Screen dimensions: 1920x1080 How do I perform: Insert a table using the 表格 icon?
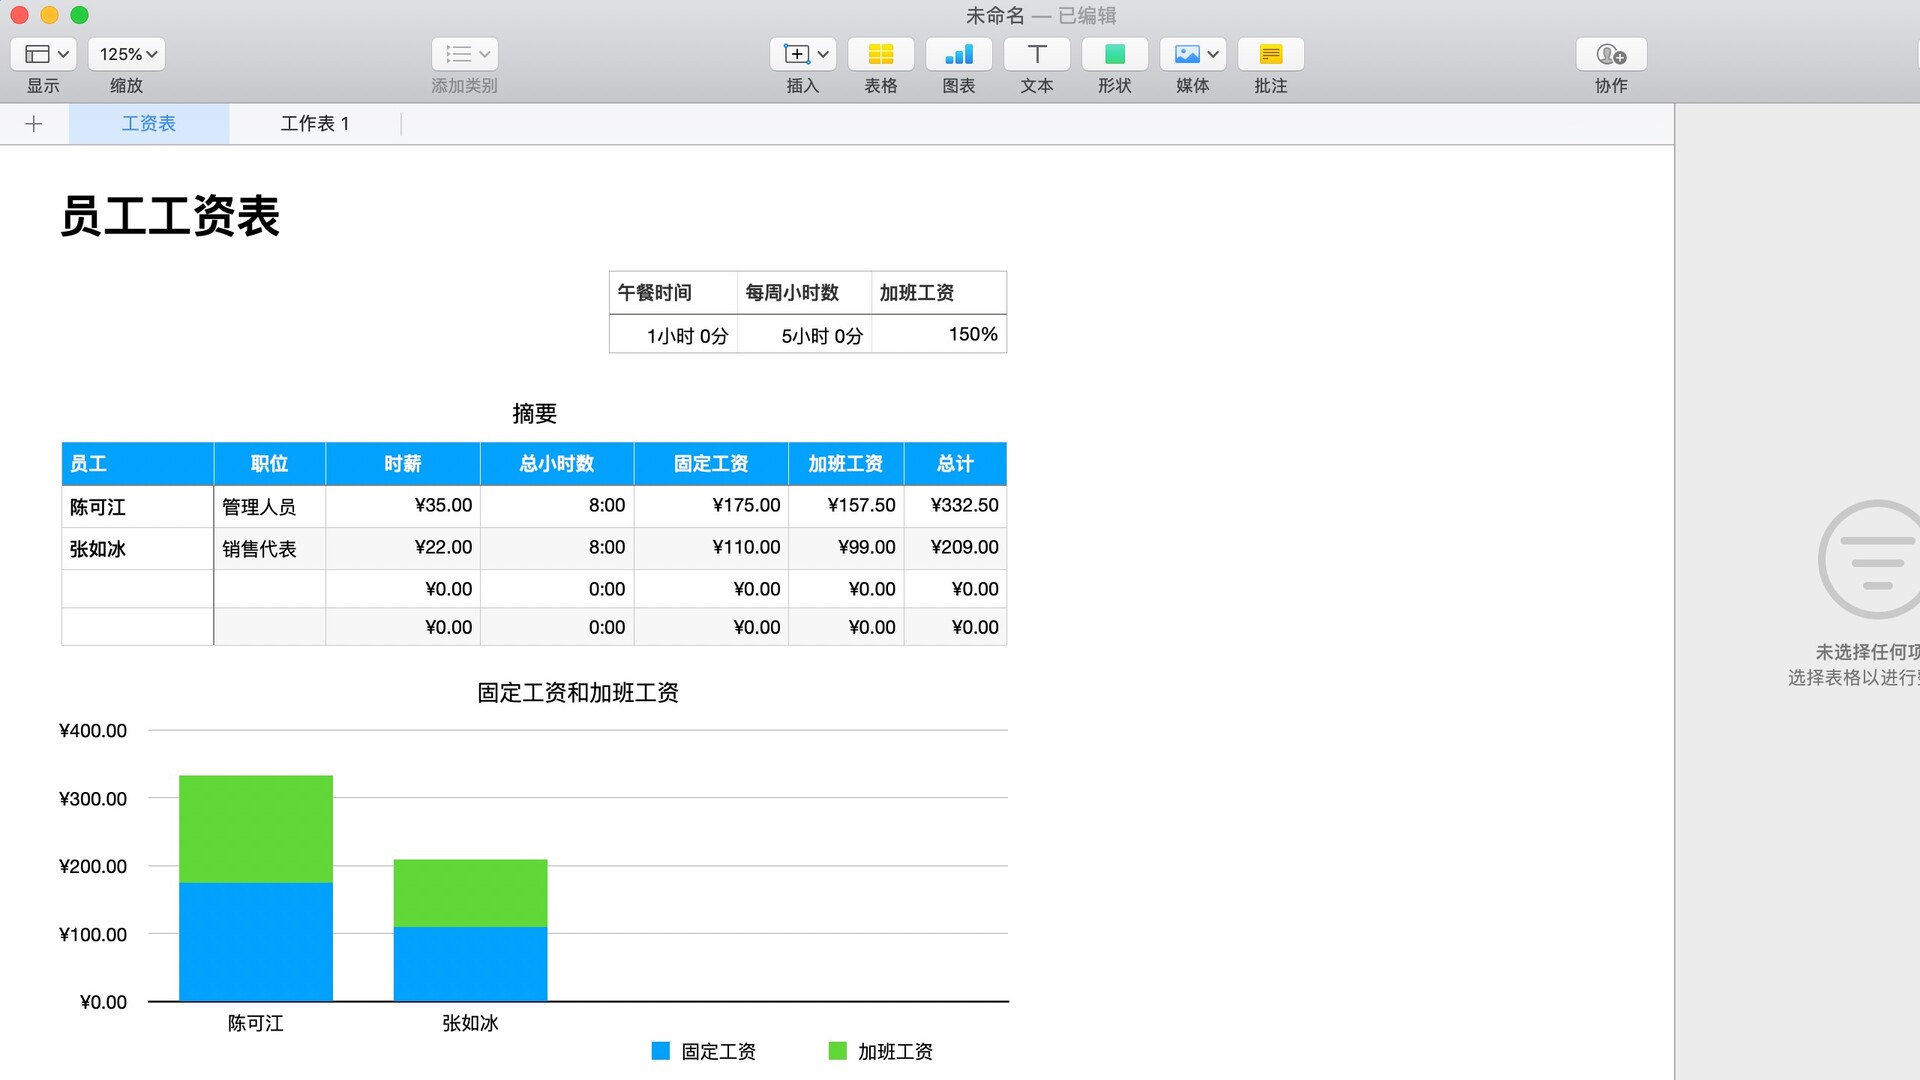[879, 54]
